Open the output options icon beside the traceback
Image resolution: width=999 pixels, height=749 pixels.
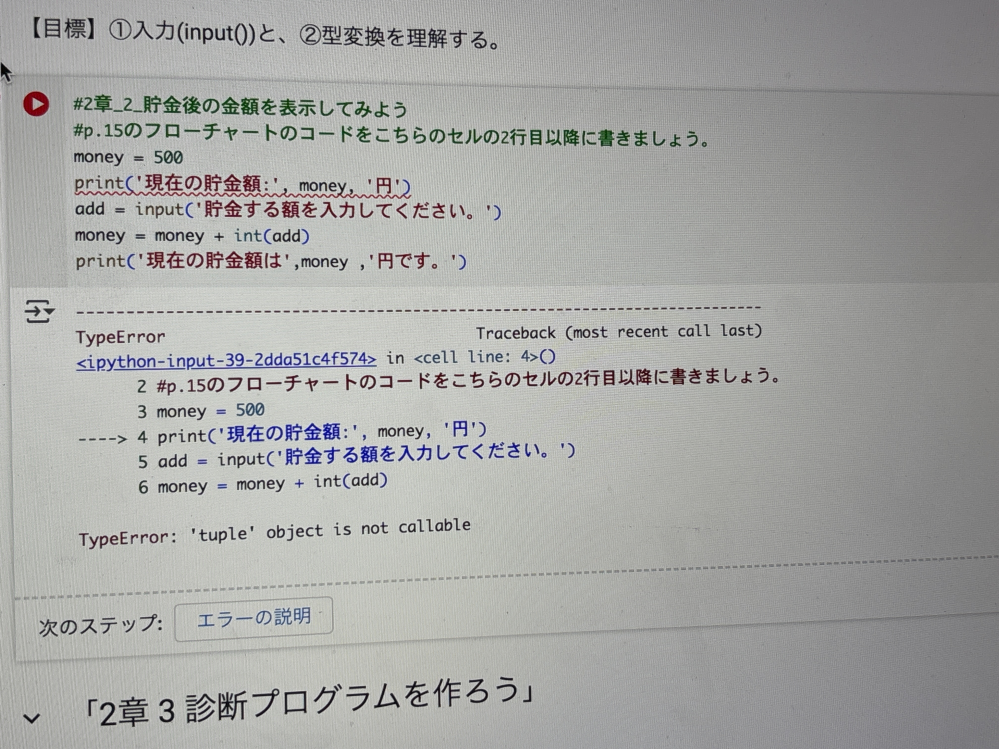tap(39, 311)
